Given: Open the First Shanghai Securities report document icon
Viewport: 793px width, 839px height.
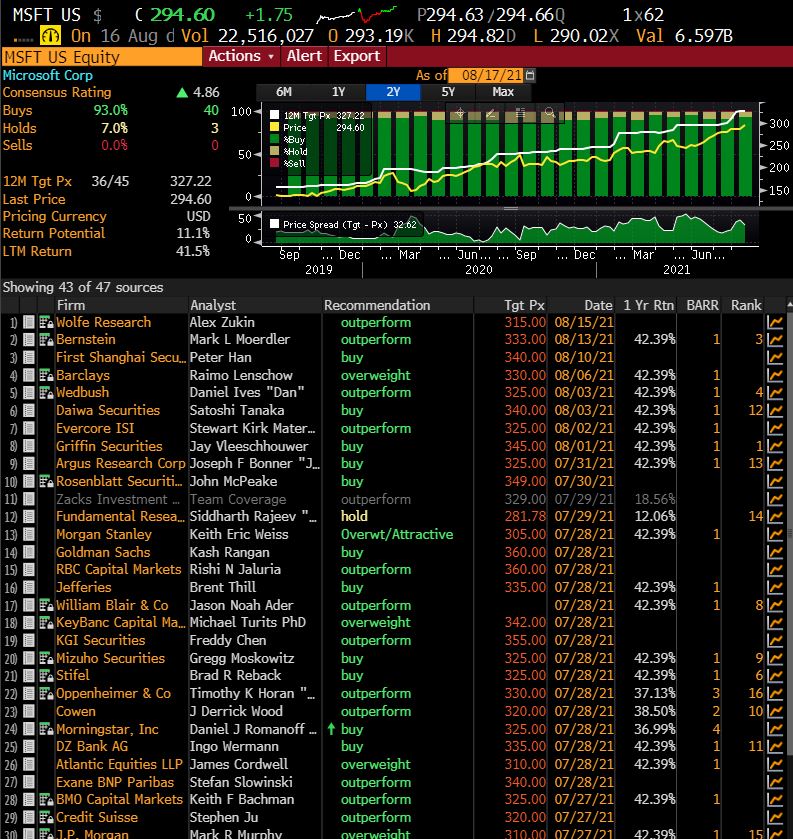Looking at the screenshot, I should [x=29, y=357].
